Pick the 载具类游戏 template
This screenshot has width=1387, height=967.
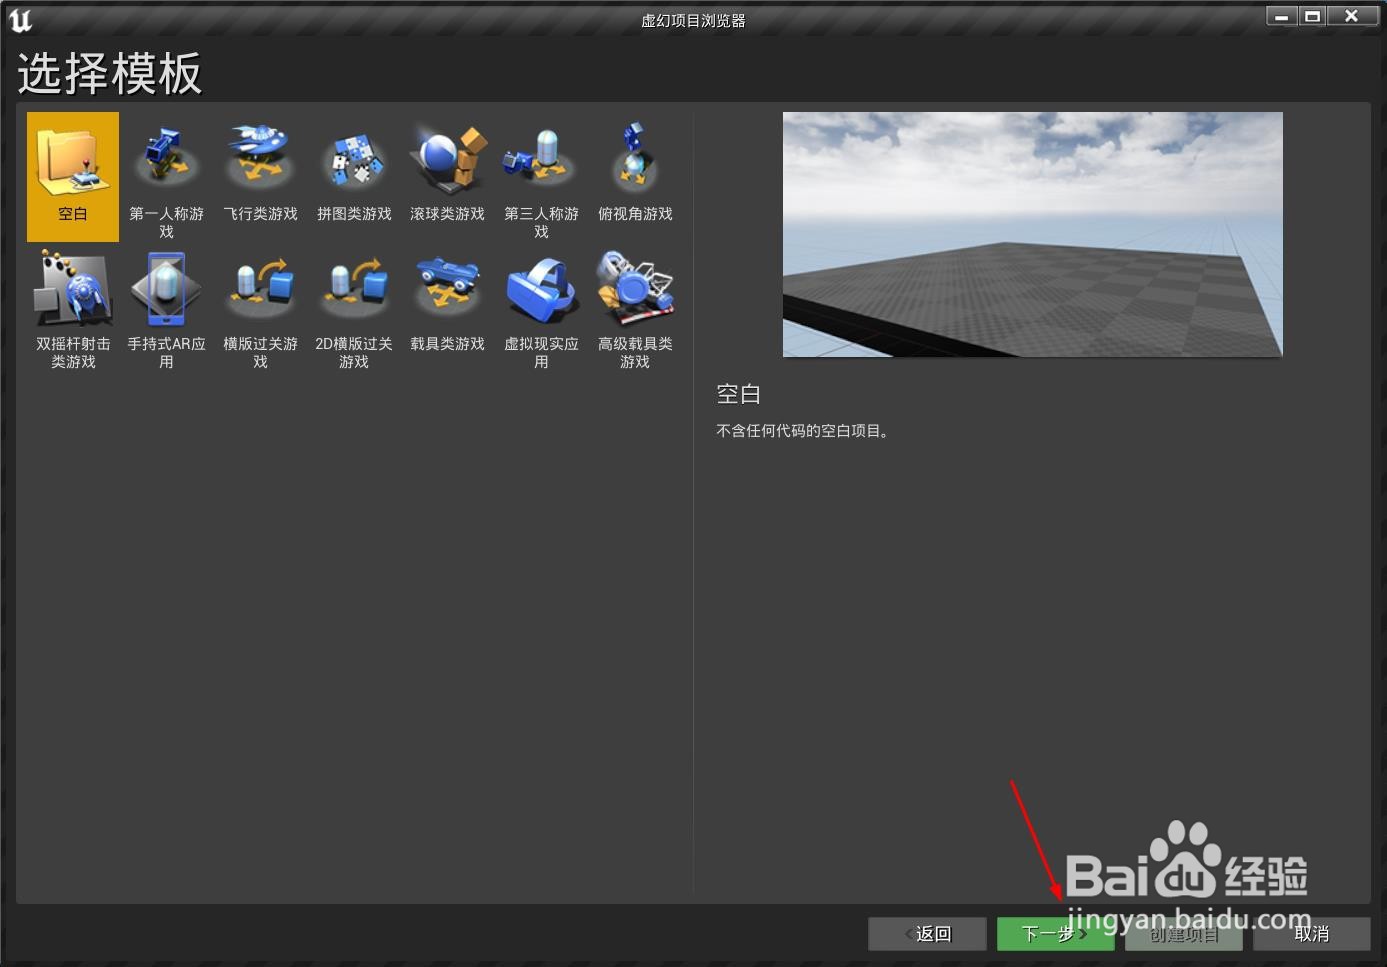(x=447, y=309)
